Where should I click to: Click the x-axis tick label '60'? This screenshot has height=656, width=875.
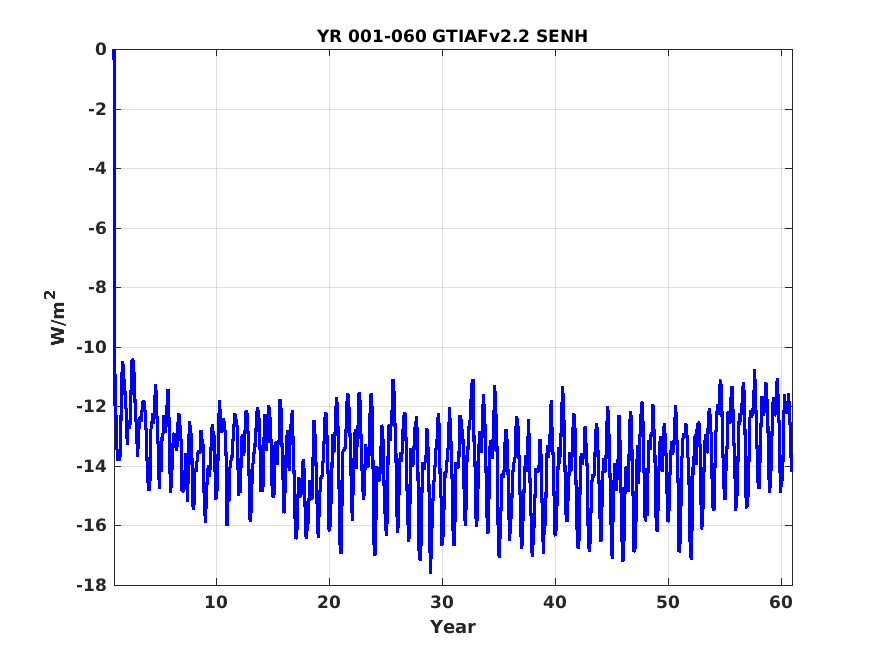click(x=781, y=602)
